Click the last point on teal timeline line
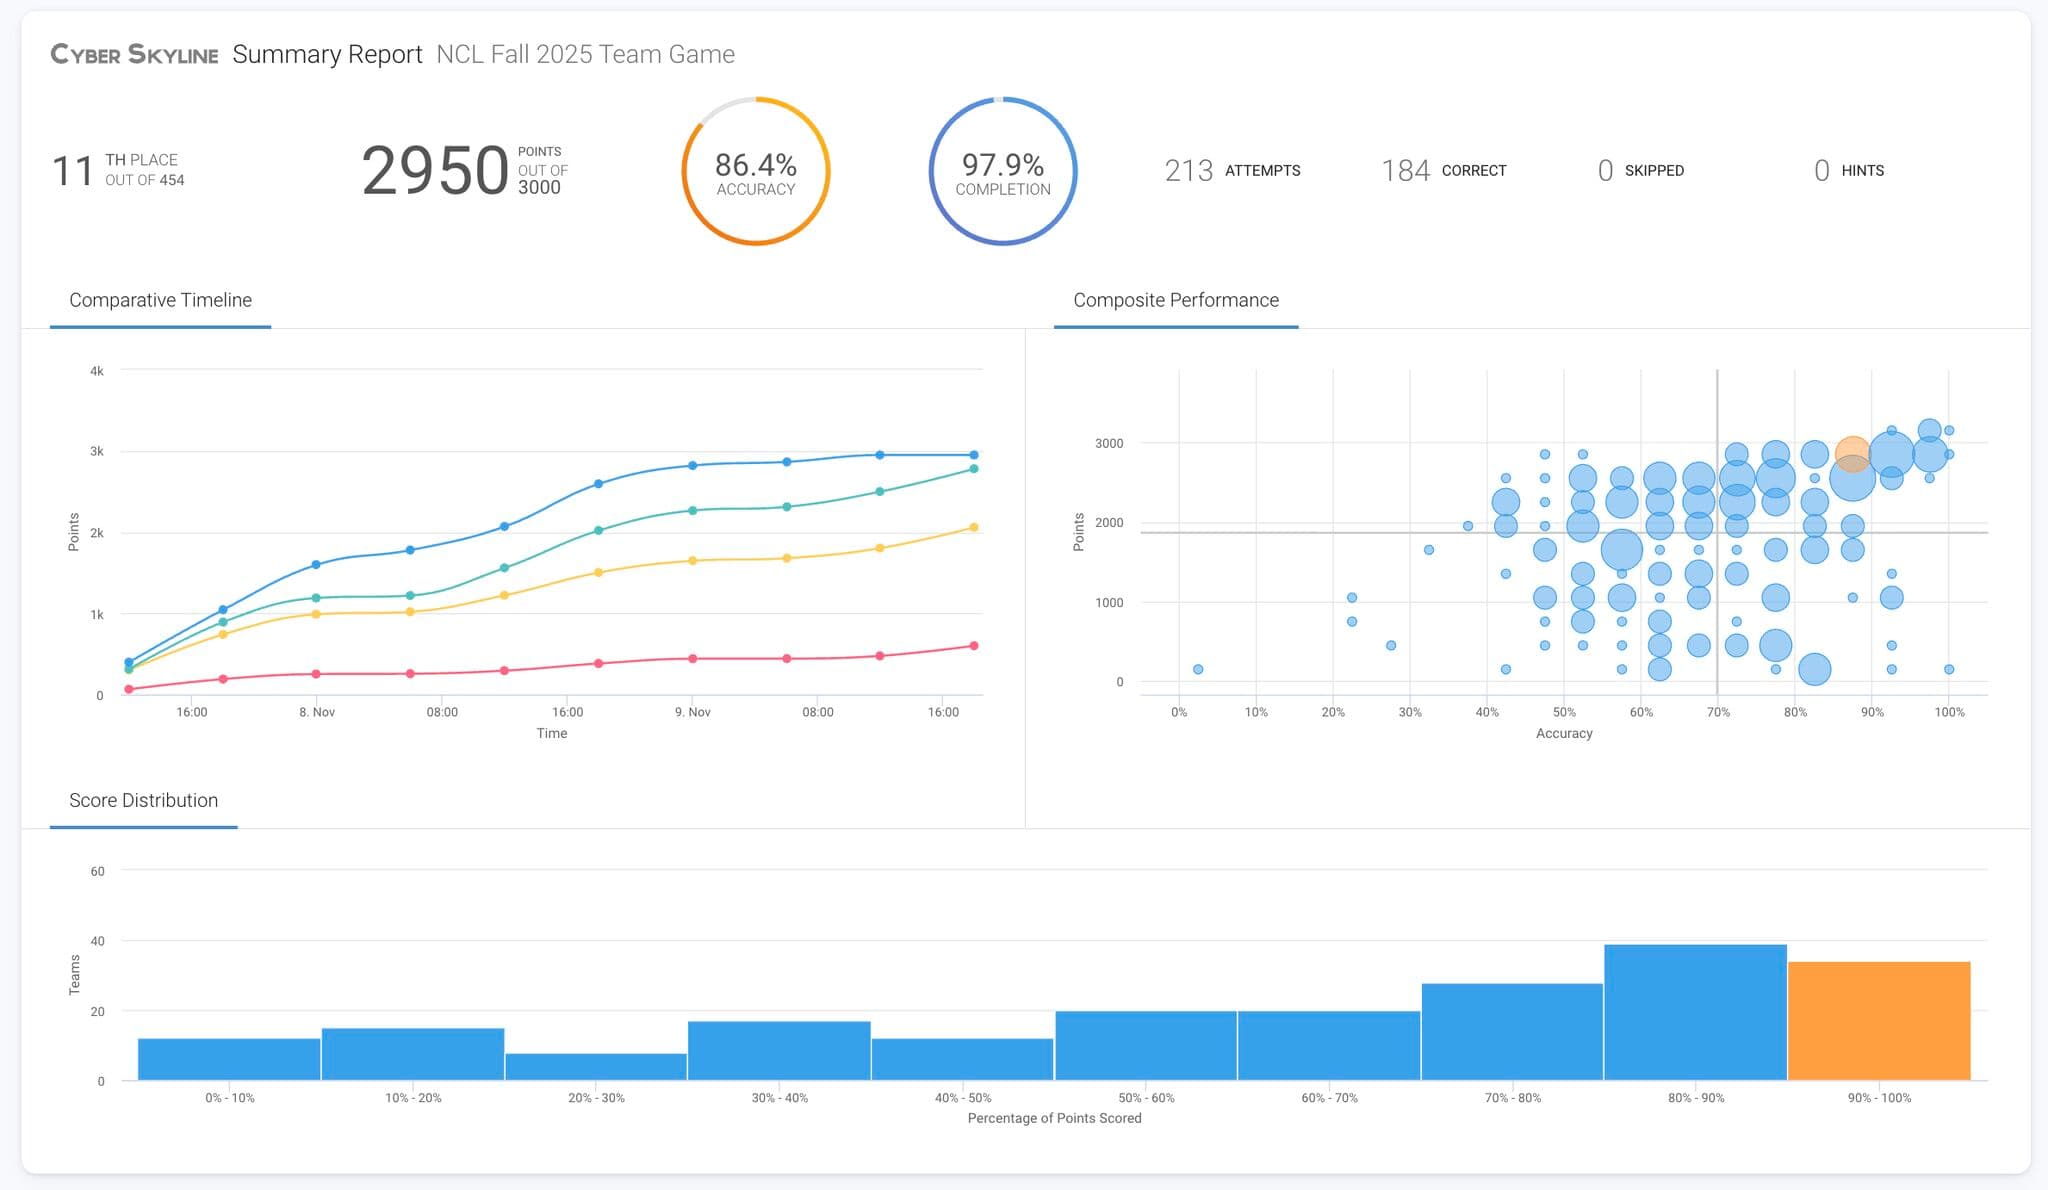 [x=974, y=469]
